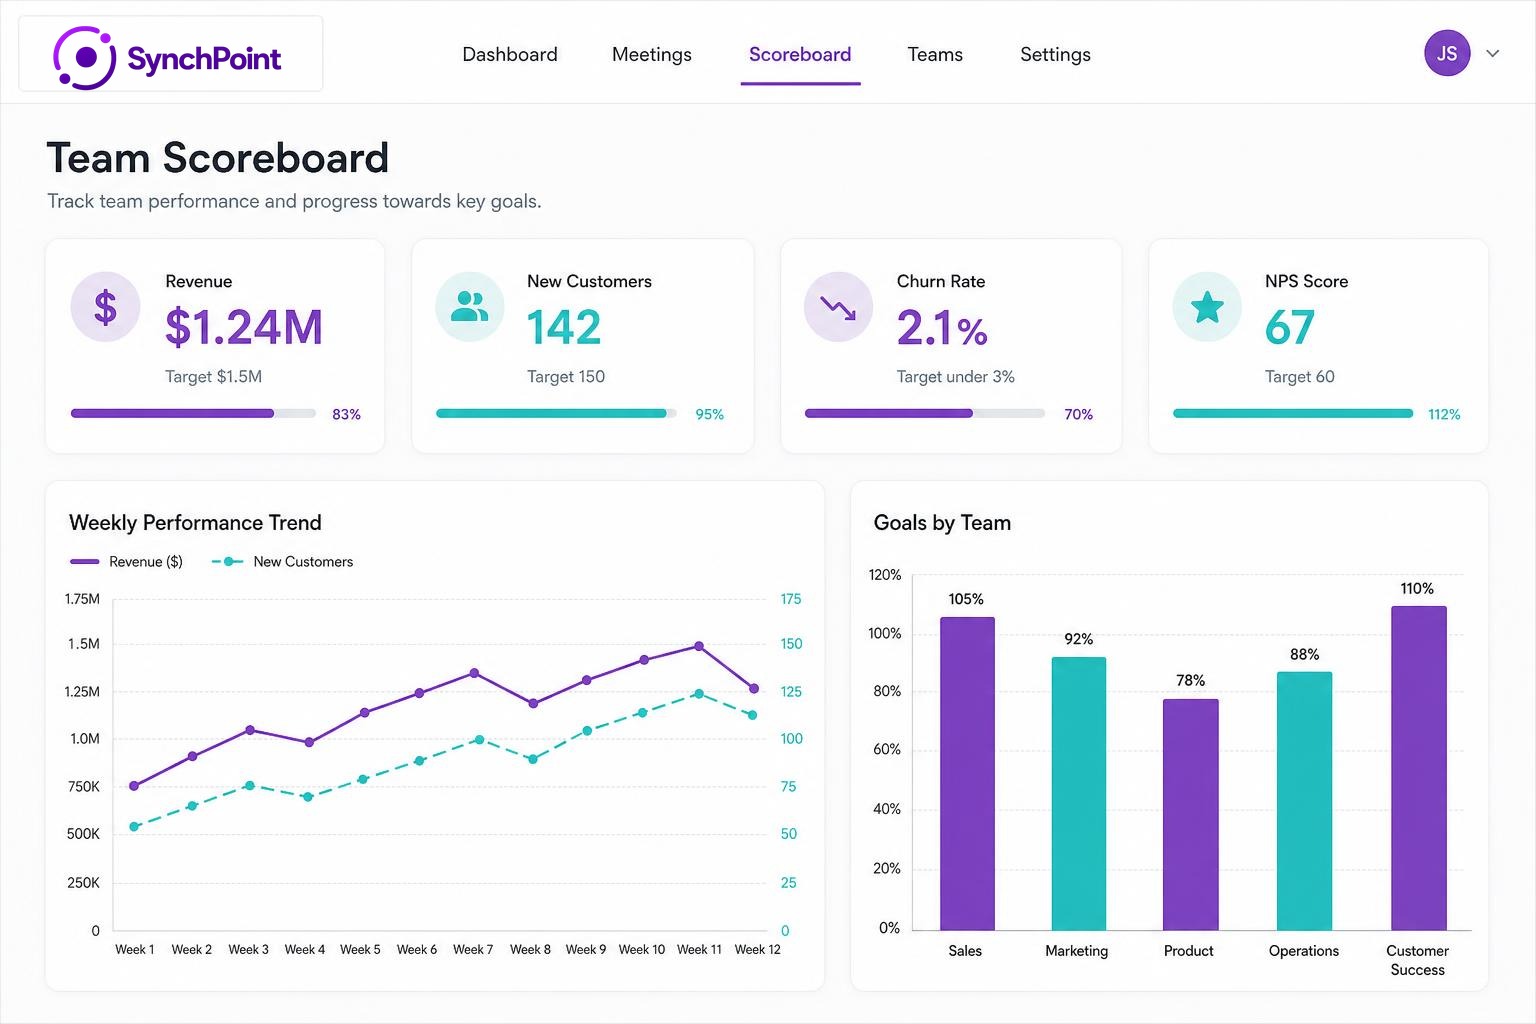Click the '120%' axis label
This screenshot has width=1536, height=1024.
(x=885, y=575)
